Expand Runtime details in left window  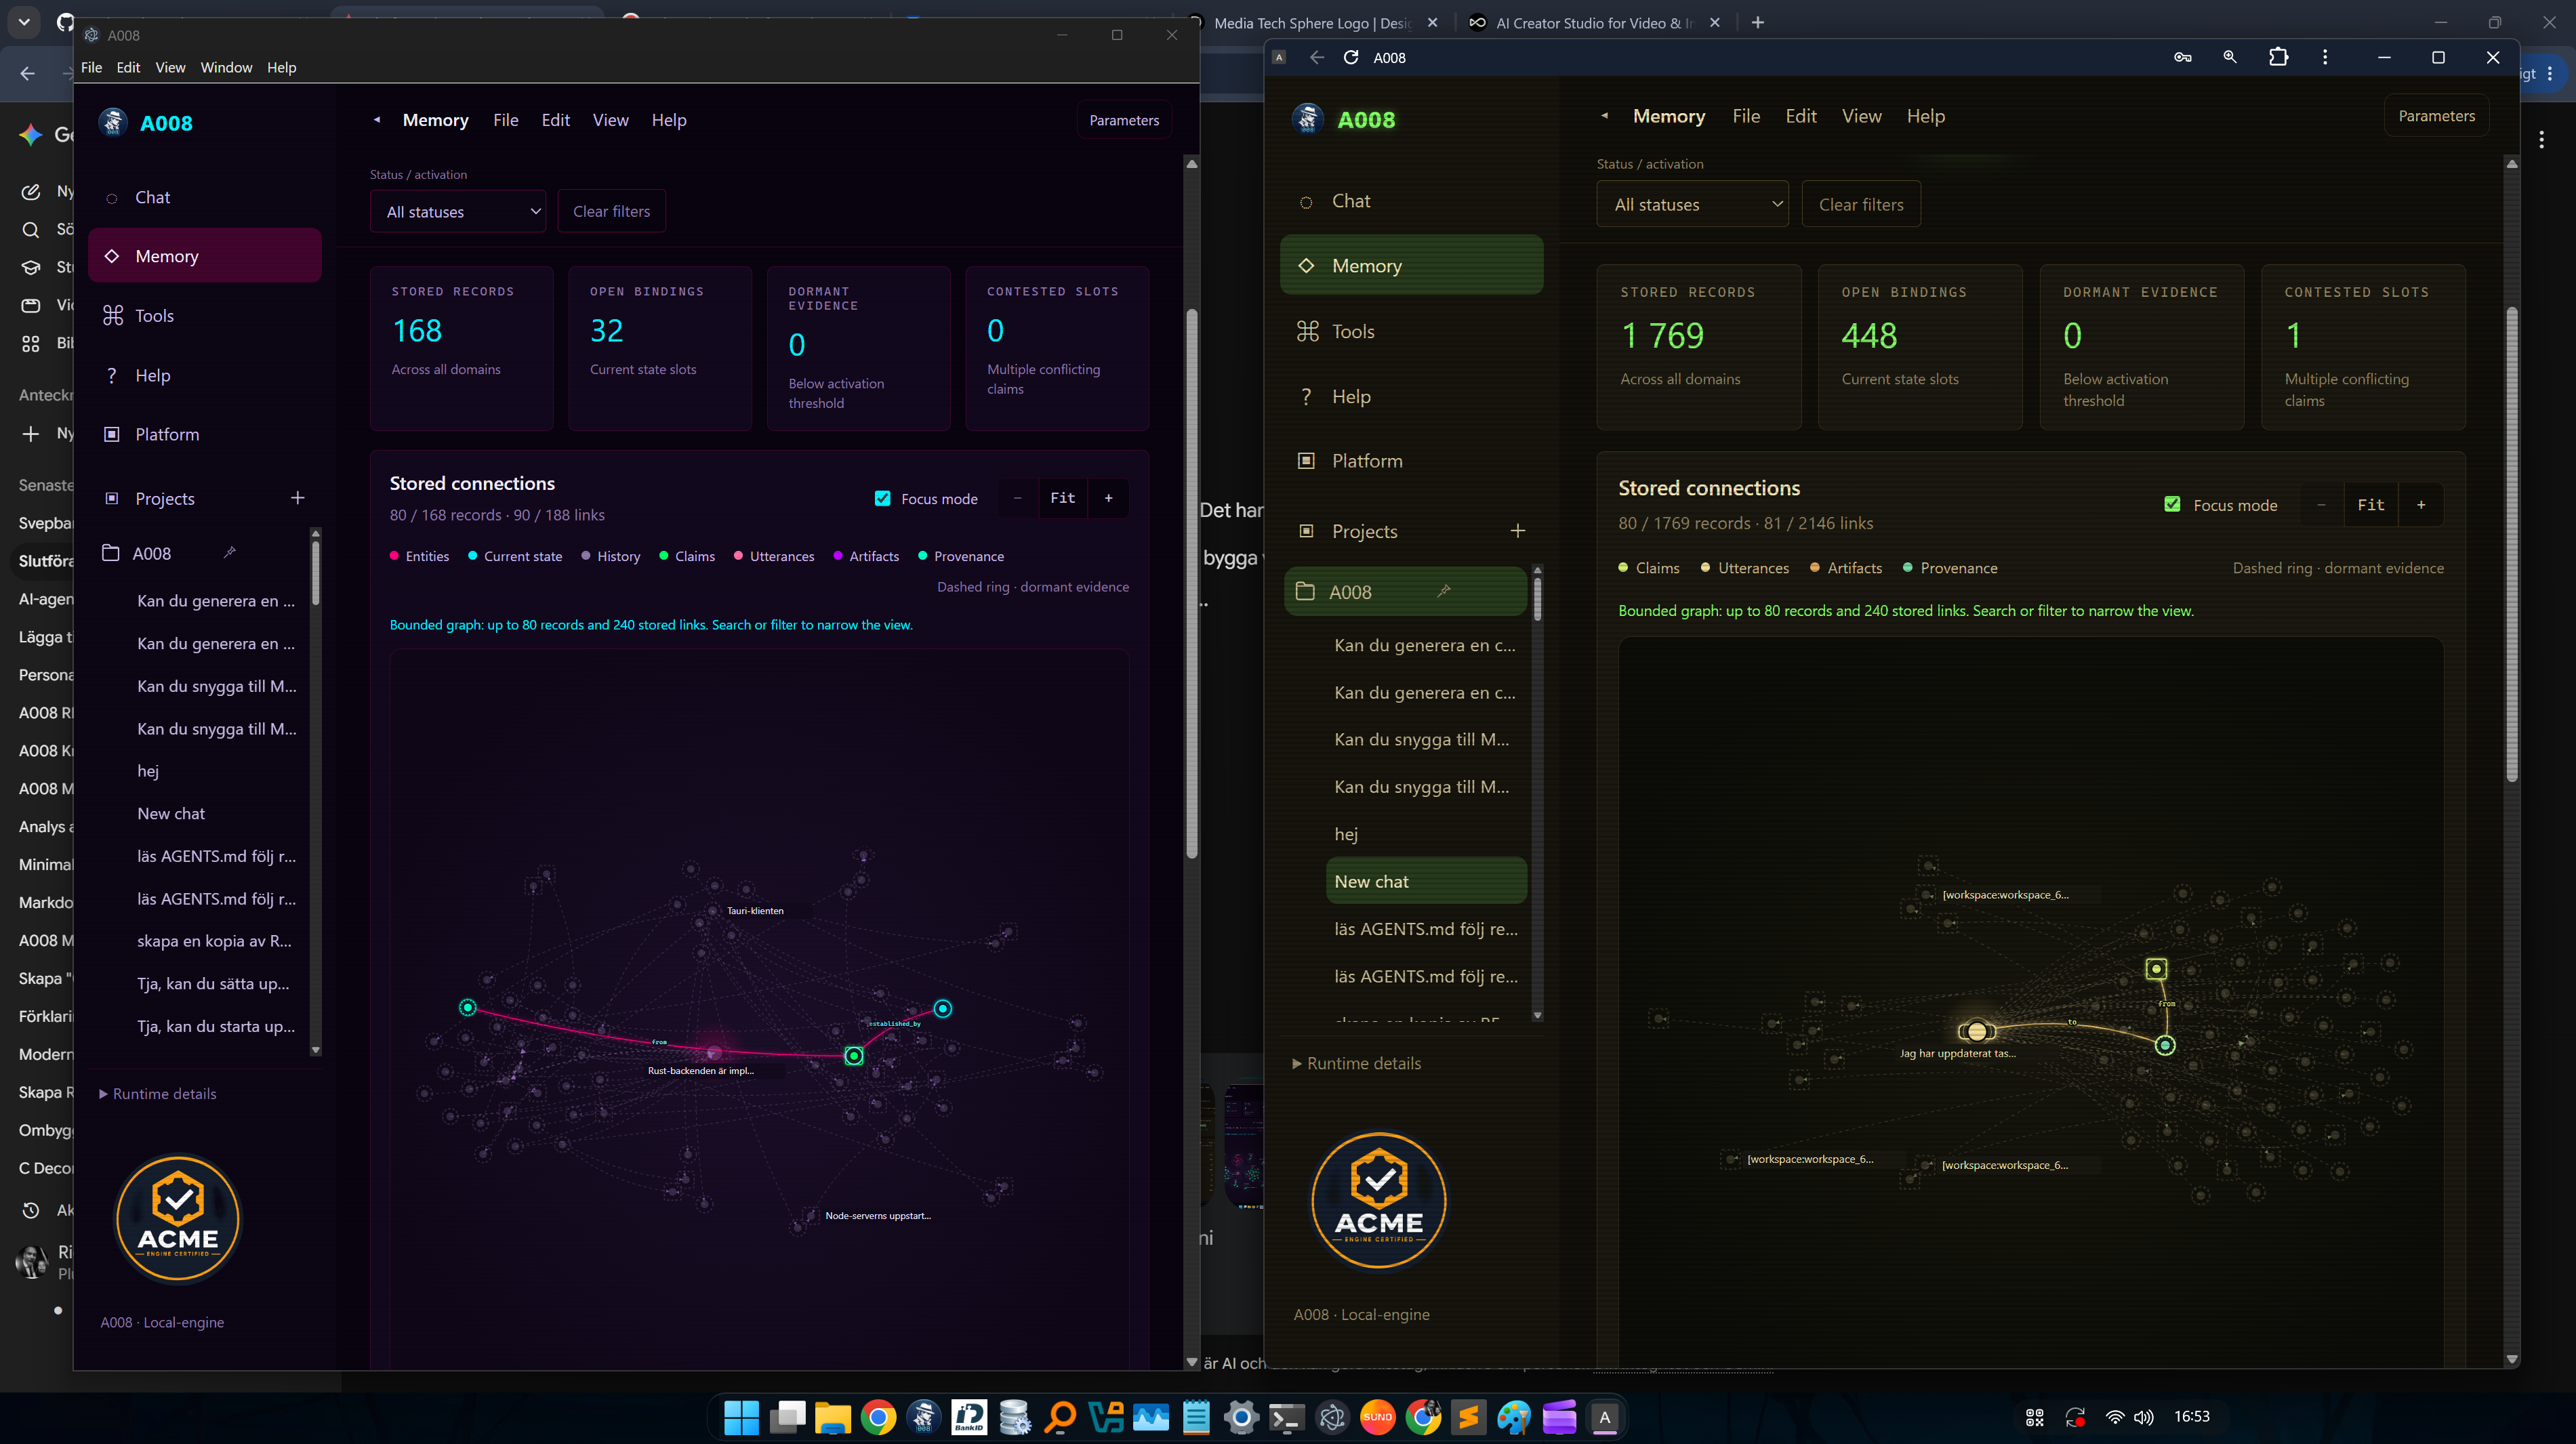pos(158,1093)
